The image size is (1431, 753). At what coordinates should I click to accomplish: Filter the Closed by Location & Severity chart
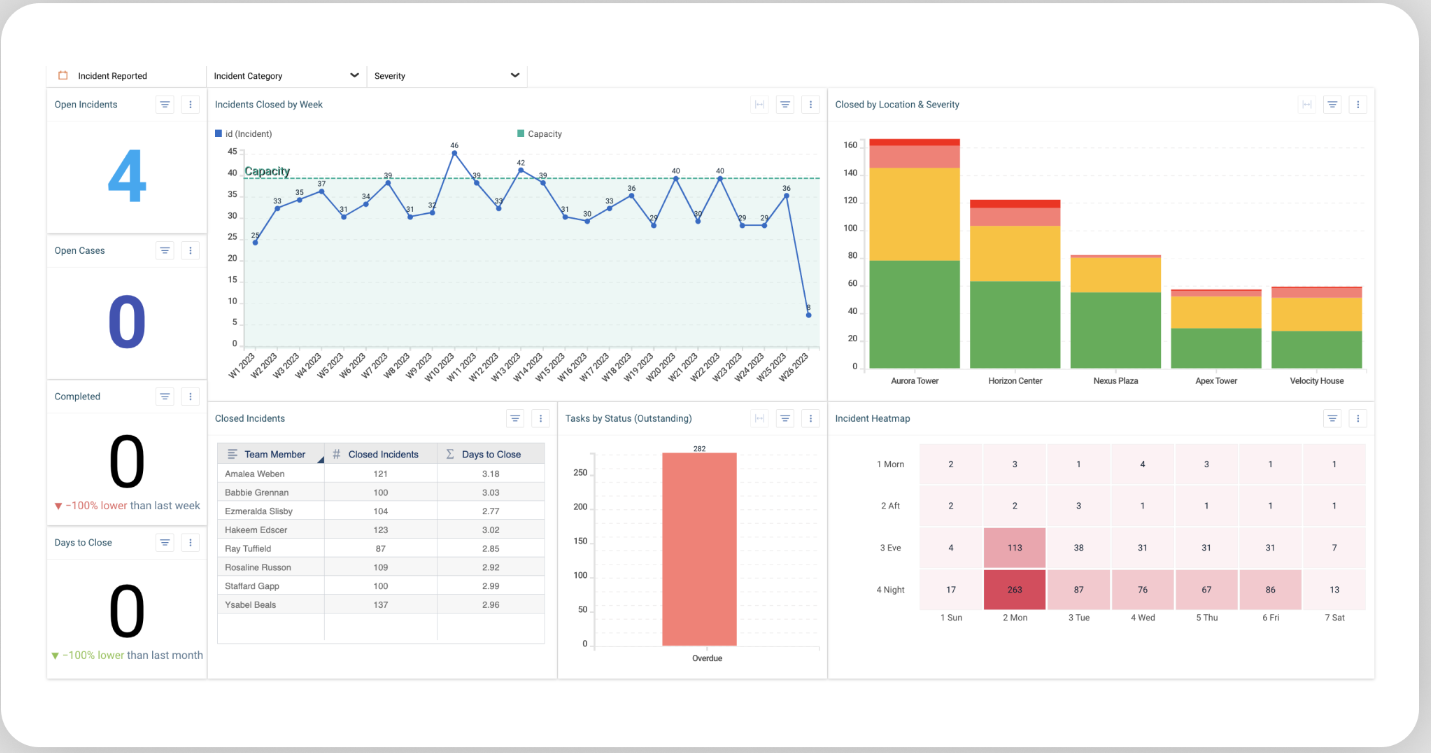(1332, 104)
